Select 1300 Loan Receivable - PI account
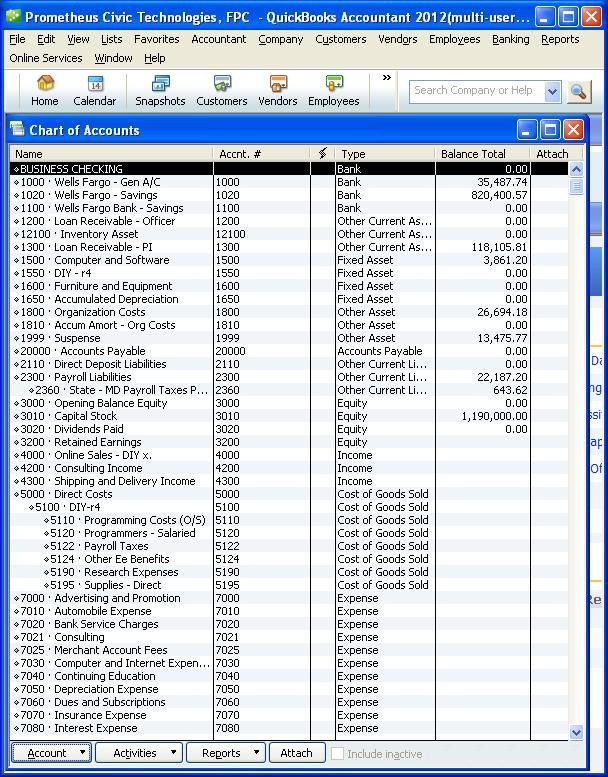Screen dimensions: 608x777 289,247
